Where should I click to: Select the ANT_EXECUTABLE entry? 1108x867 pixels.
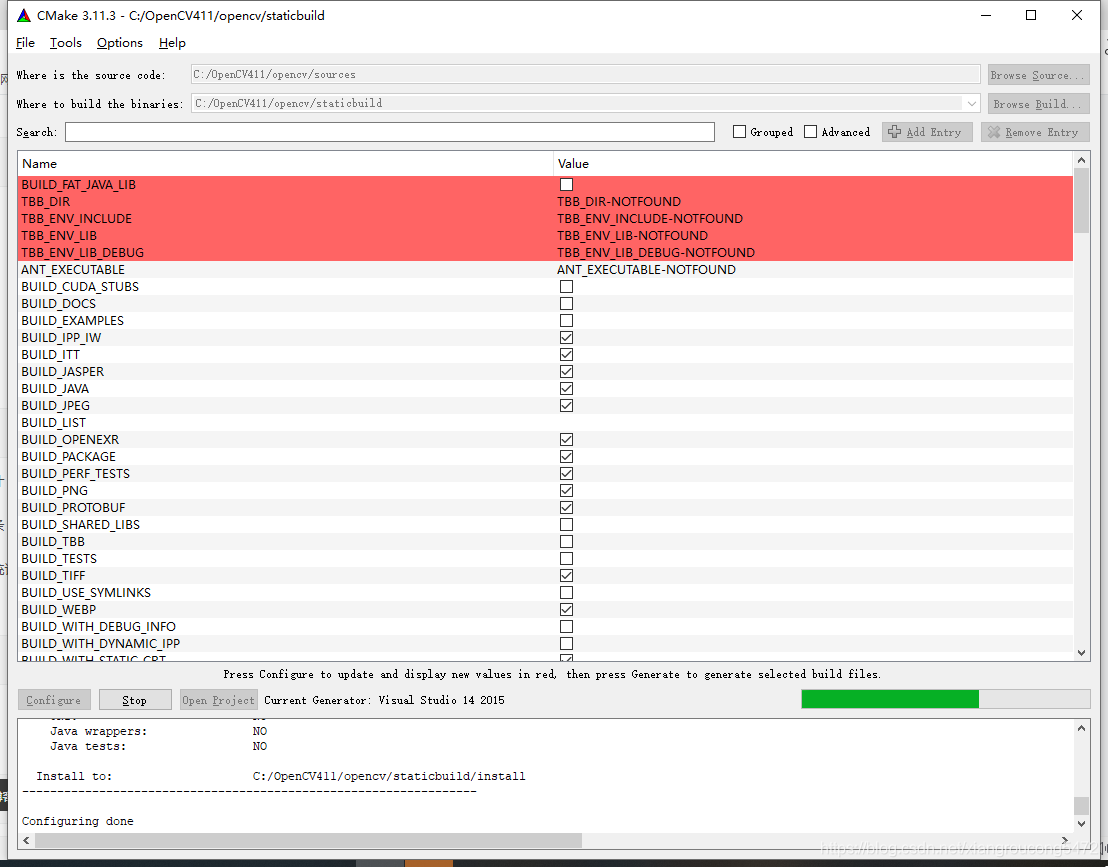tap(73, 269)
